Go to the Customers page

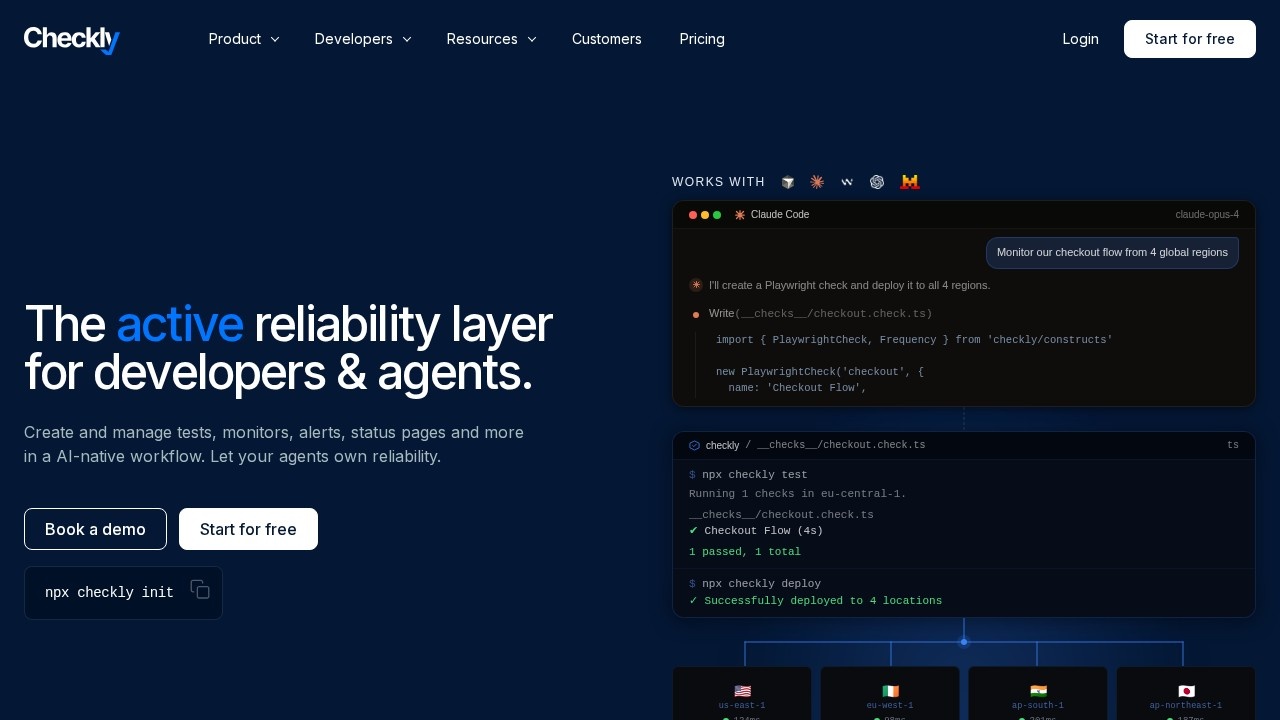(607, 39)
